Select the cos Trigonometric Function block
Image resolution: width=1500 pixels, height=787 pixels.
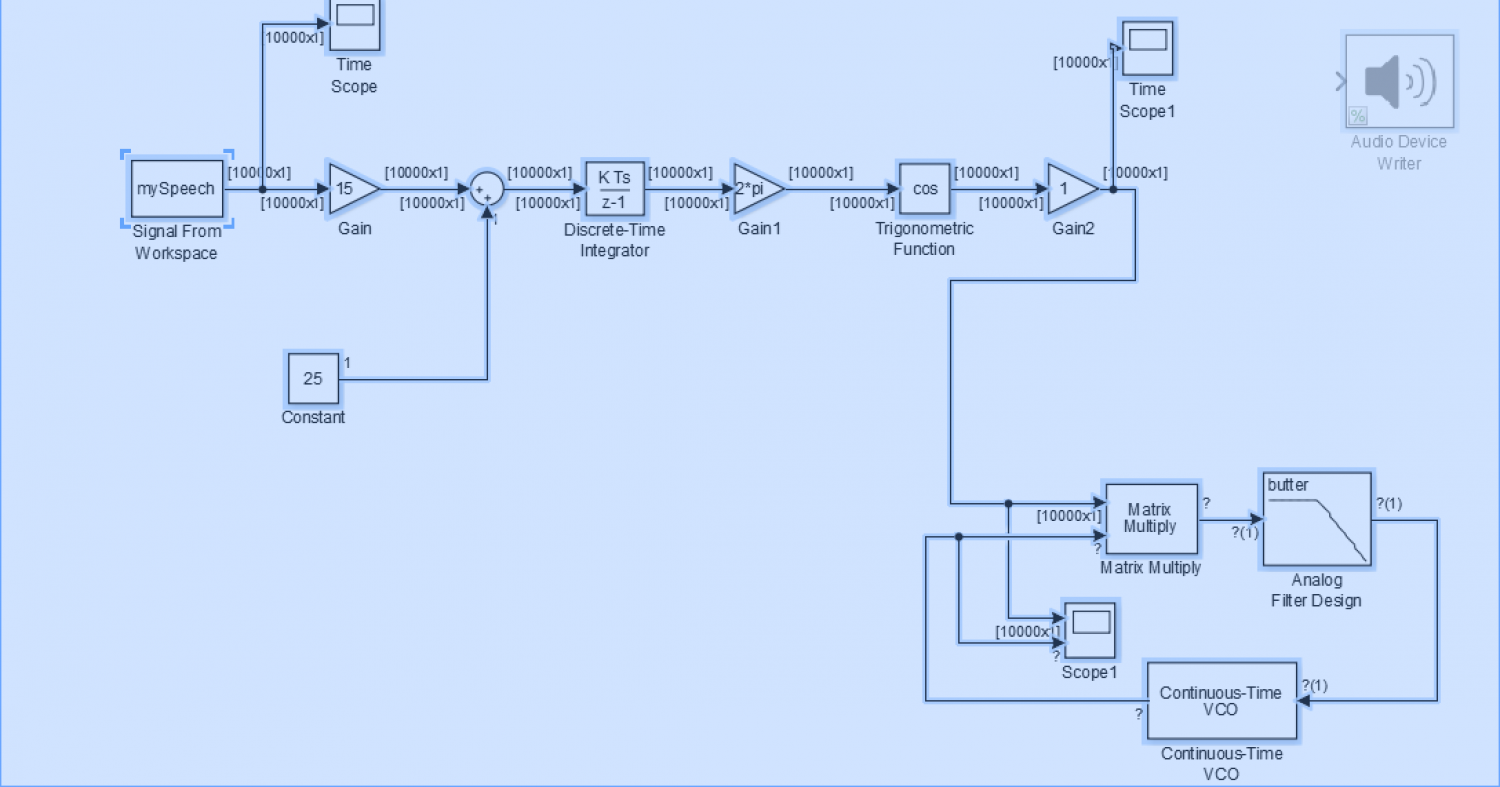click(925, 188)
